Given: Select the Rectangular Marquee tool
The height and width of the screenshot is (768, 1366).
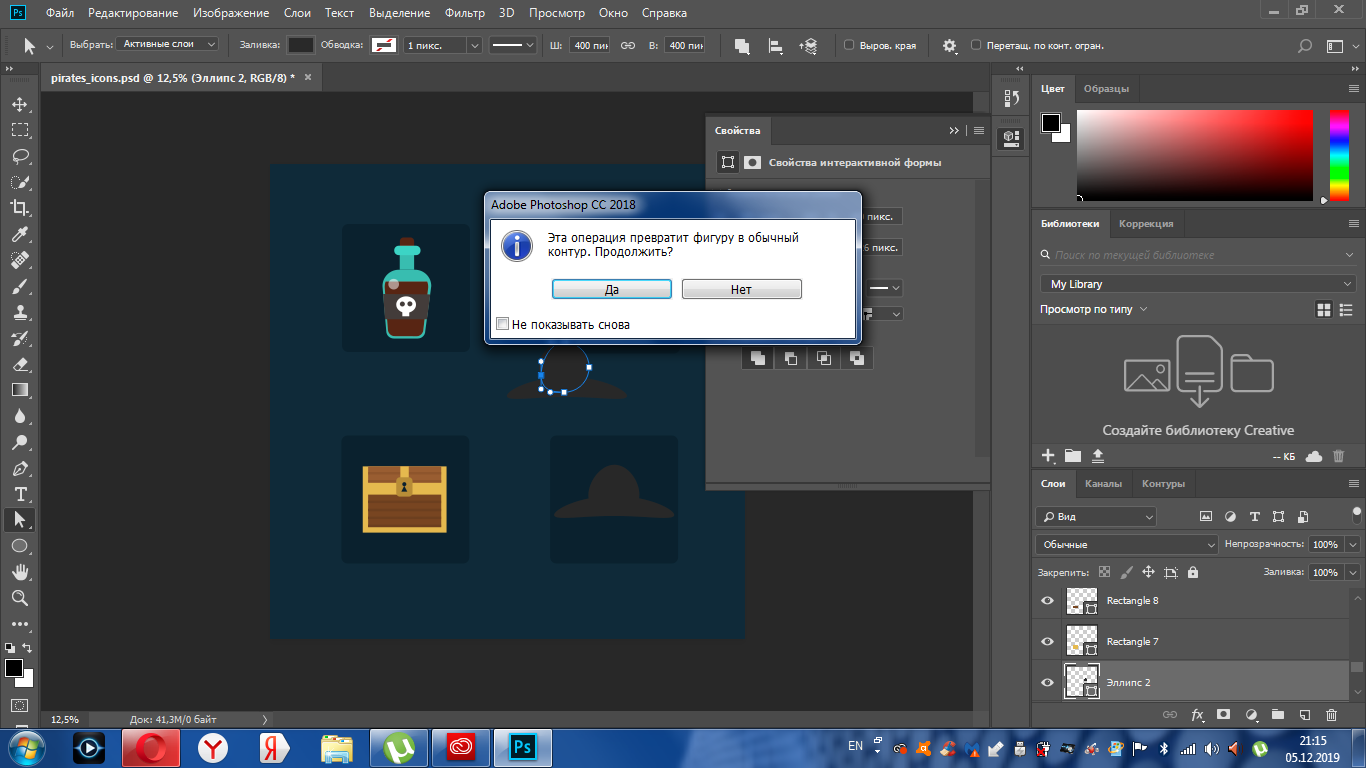Looking at the screenshot, I should 19,130.
